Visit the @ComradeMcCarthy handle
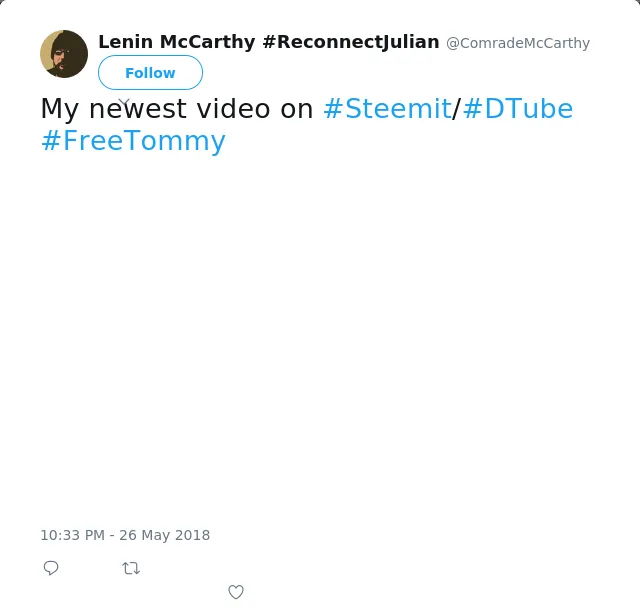The image size is (640, 608). click(518, 43)
